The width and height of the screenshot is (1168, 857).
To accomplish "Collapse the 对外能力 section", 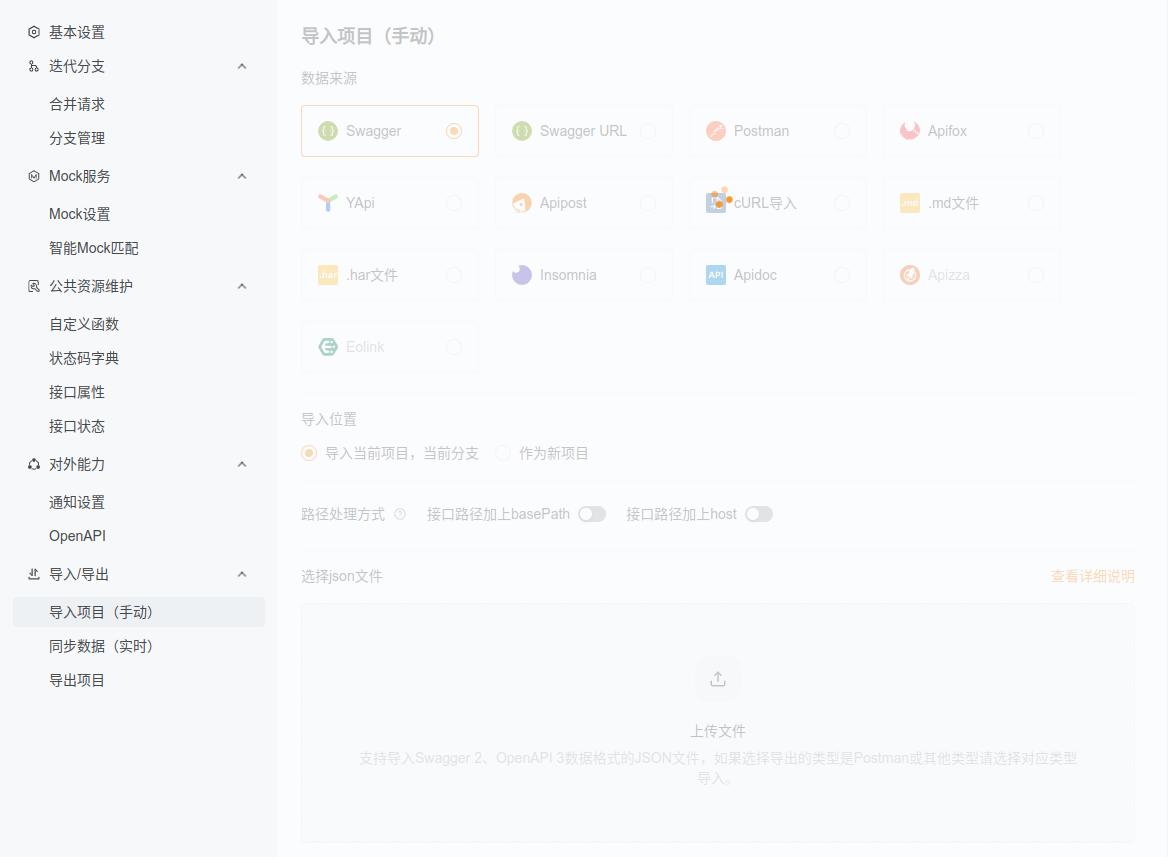I will 241,464.
